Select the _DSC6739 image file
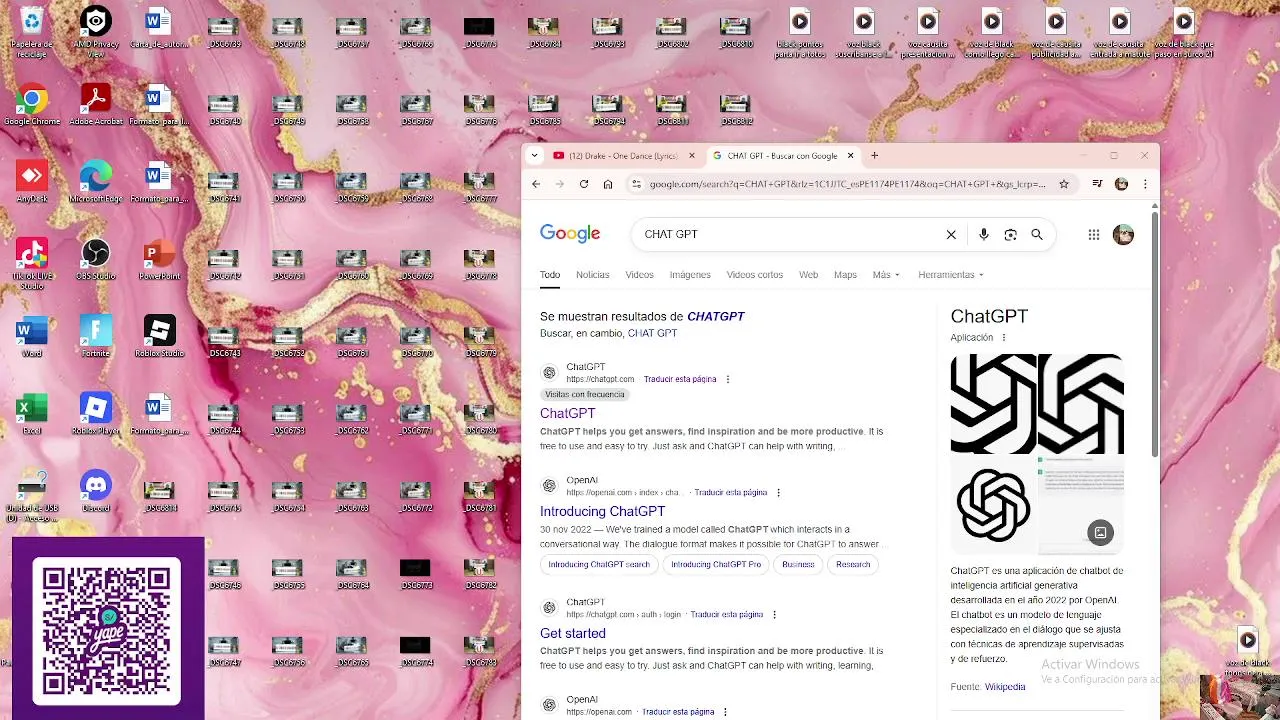 [223, 32]
